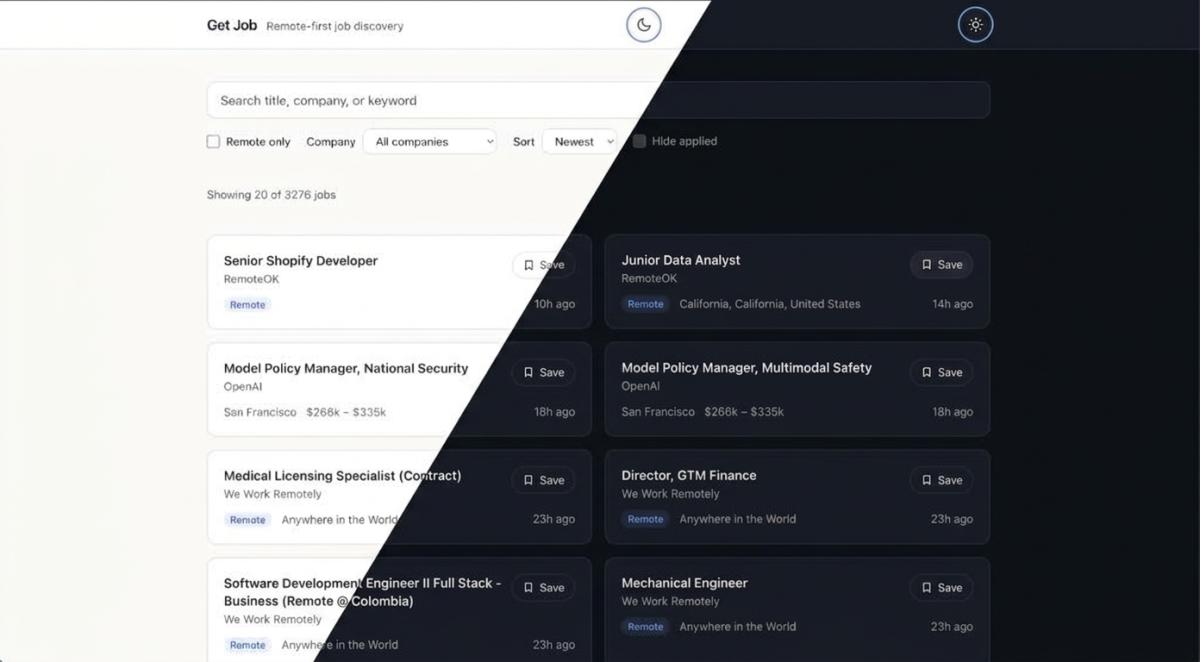Click San Francisco on the National Security card
This screenshot has width=1200, height=662.
coord(260,412)
